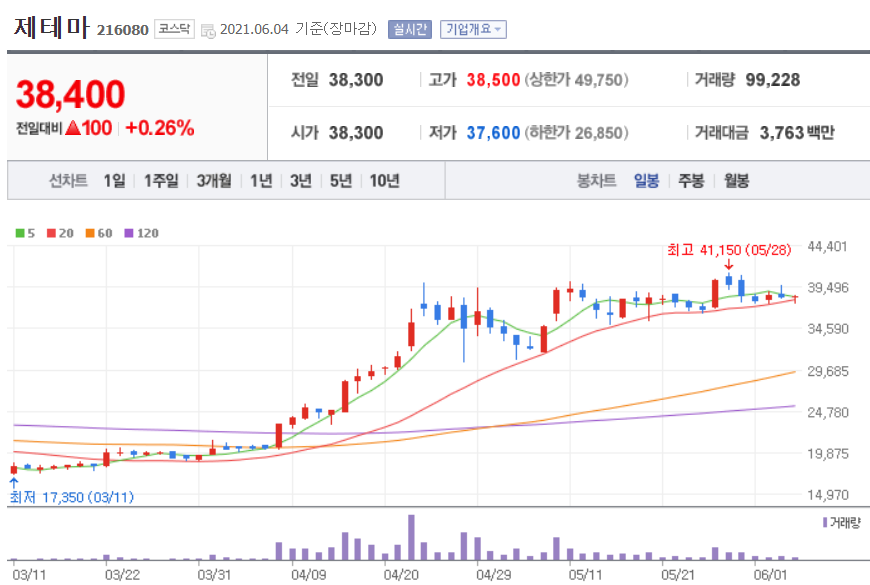Click the purple 120-day moving average swatch
The image size is (870, 585).
(129, 233)
